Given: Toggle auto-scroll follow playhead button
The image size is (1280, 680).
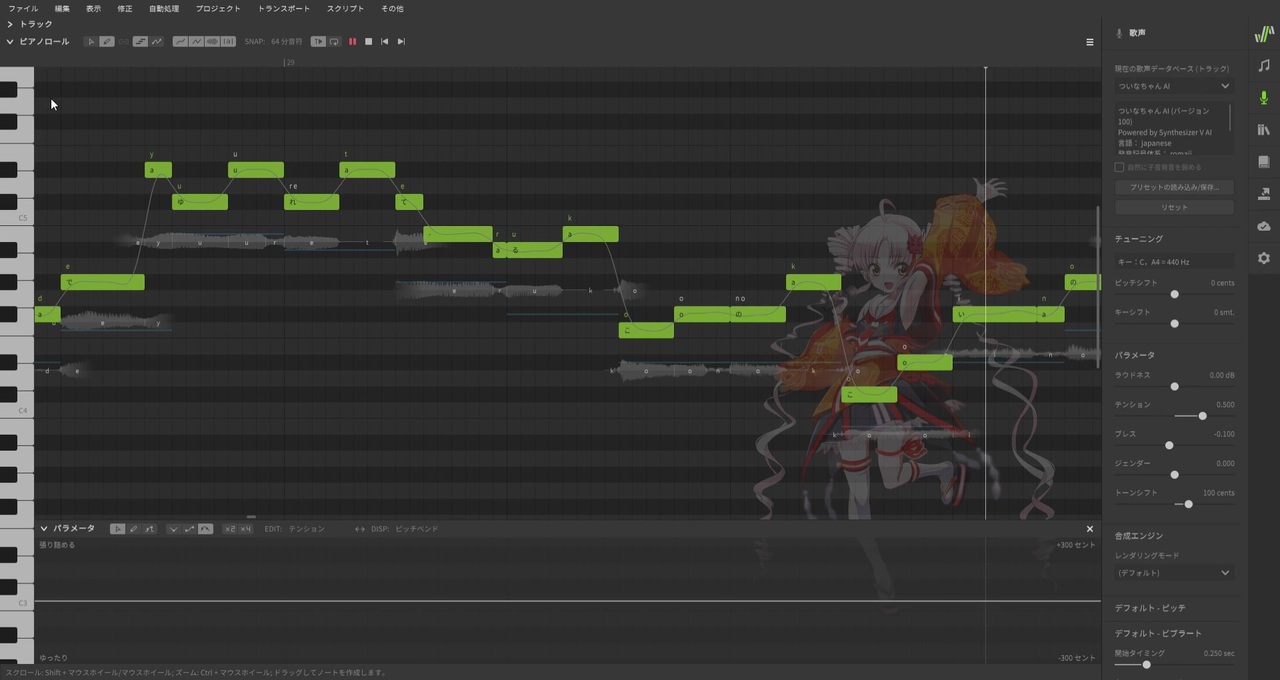Looking at the screenshot, I should (x=318, y=42).
